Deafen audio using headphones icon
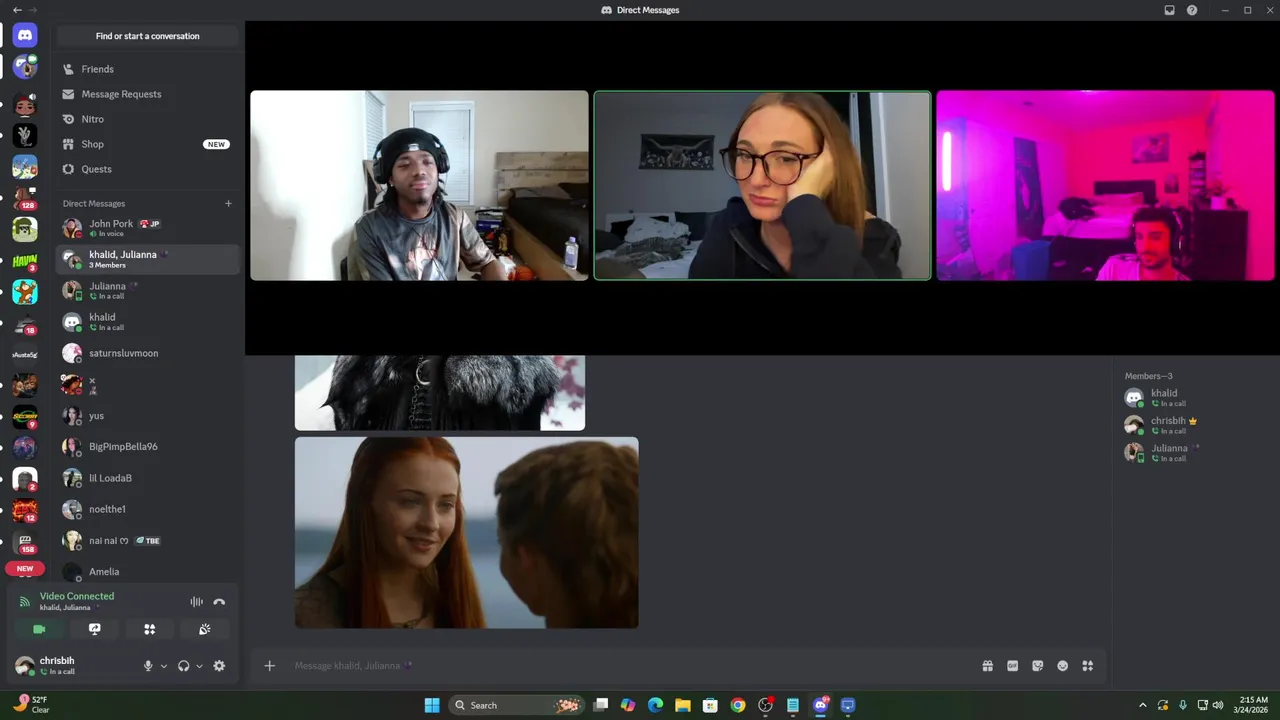The height and width of the screenshot is (720, 1280). point(183,666)
